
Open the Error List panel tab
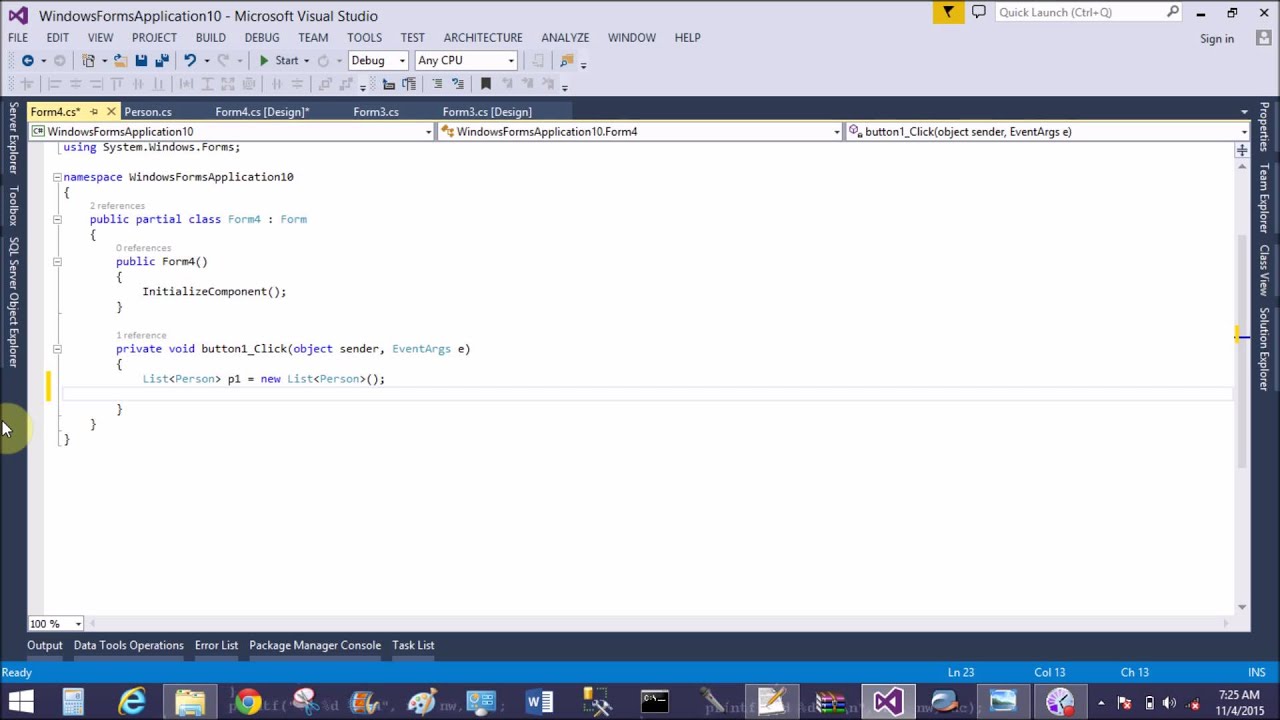[216, 645]
